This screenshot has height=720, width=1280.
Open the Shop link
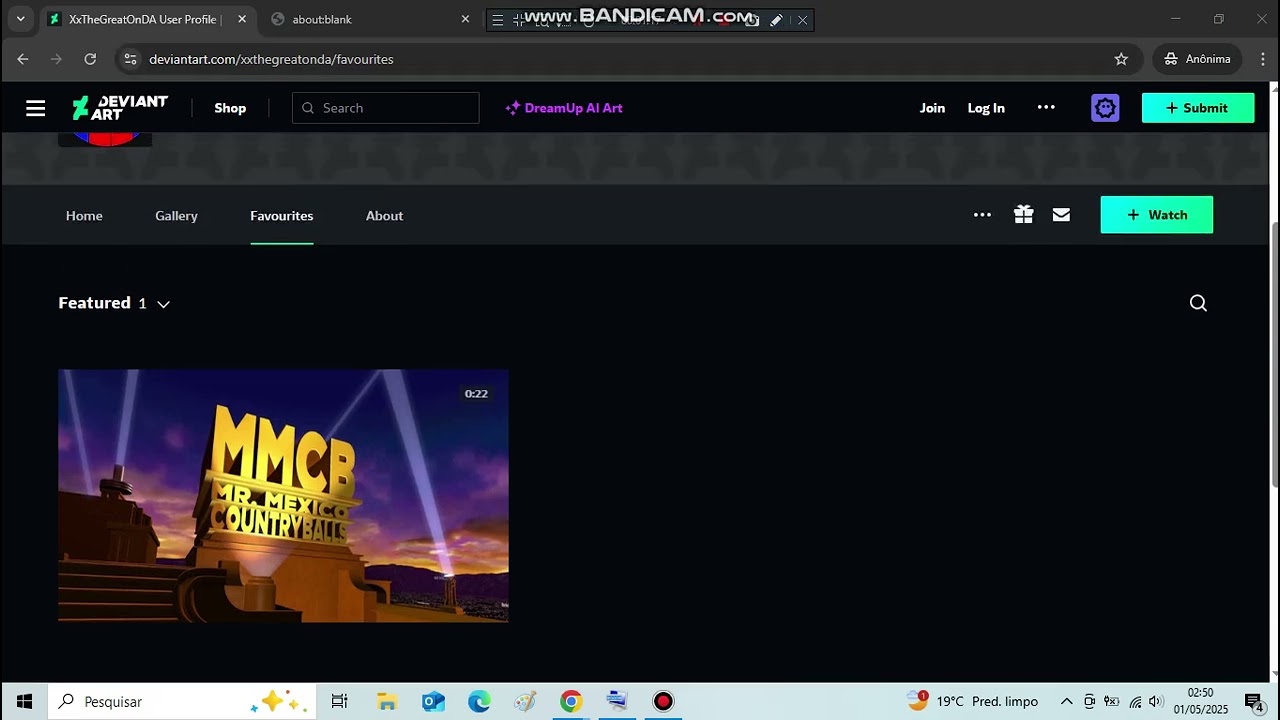point(230,108)
